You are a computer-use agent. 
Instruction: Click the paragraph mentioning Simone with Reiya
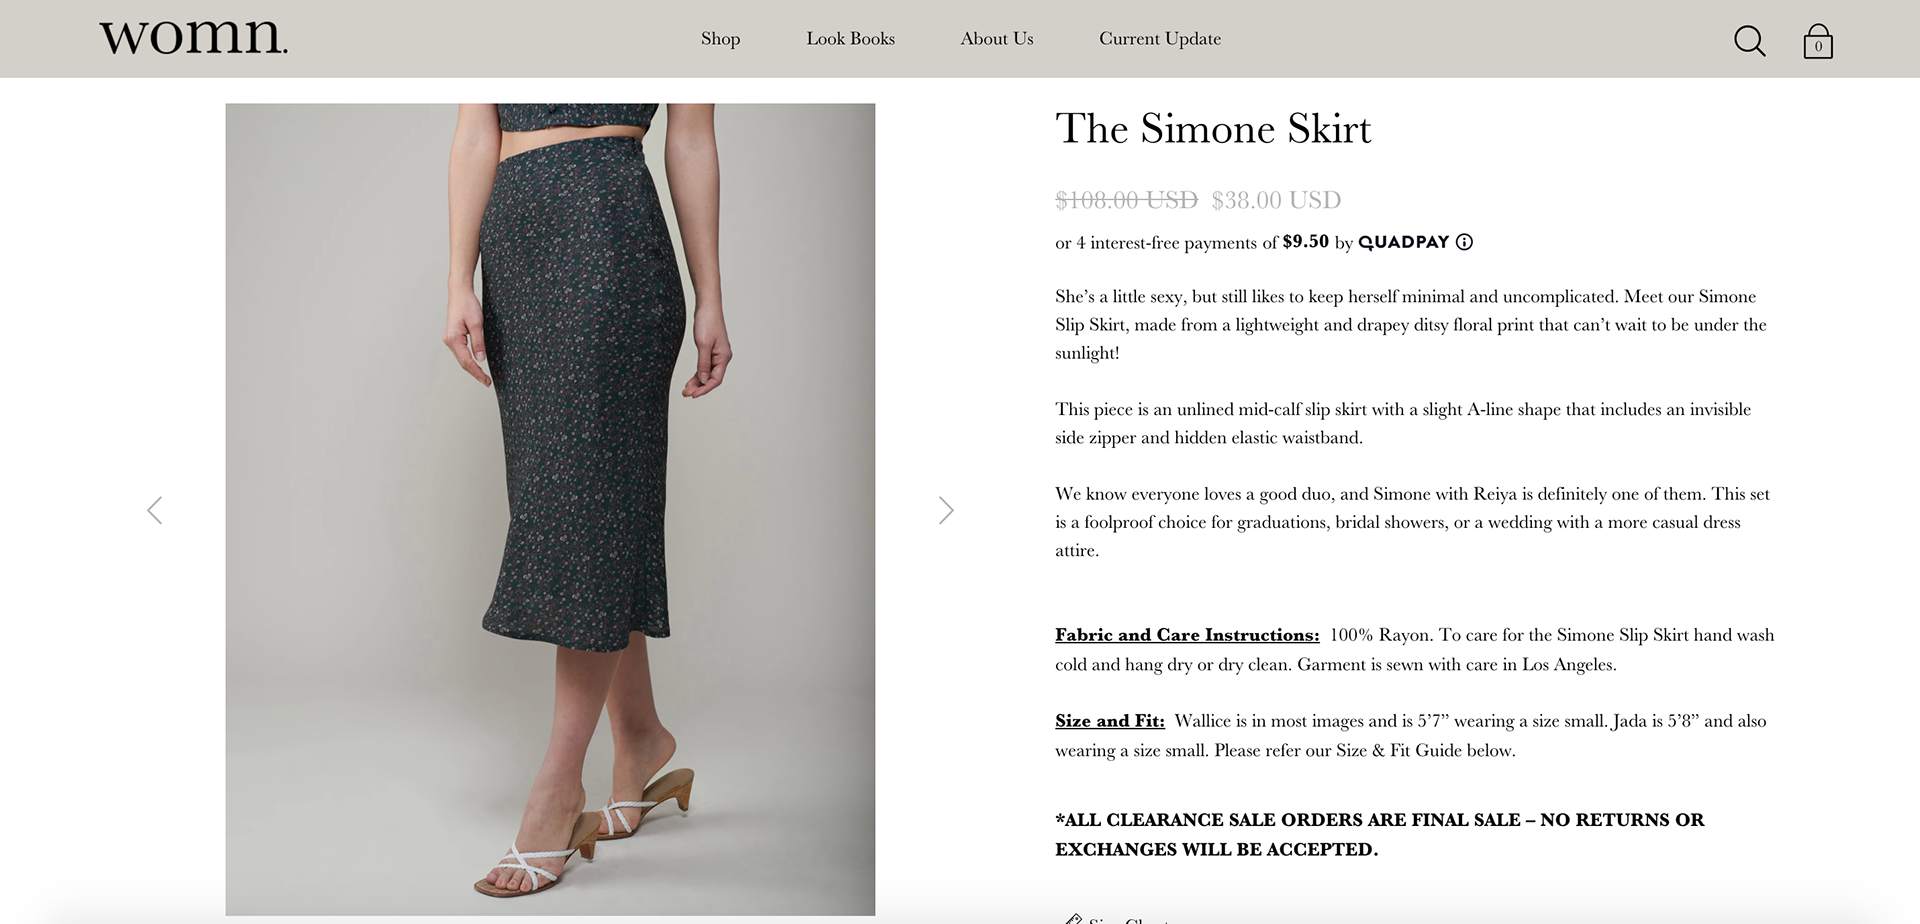(1412, 522)
